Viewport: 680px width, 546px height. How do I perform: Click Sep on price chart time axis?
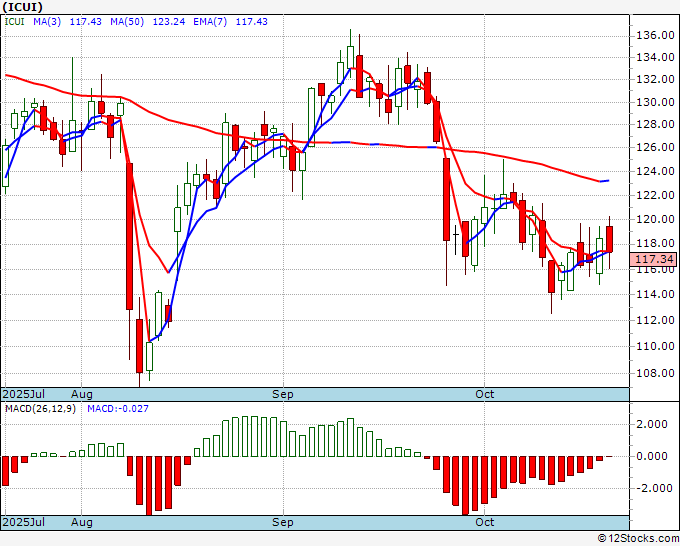pos(283,394)
